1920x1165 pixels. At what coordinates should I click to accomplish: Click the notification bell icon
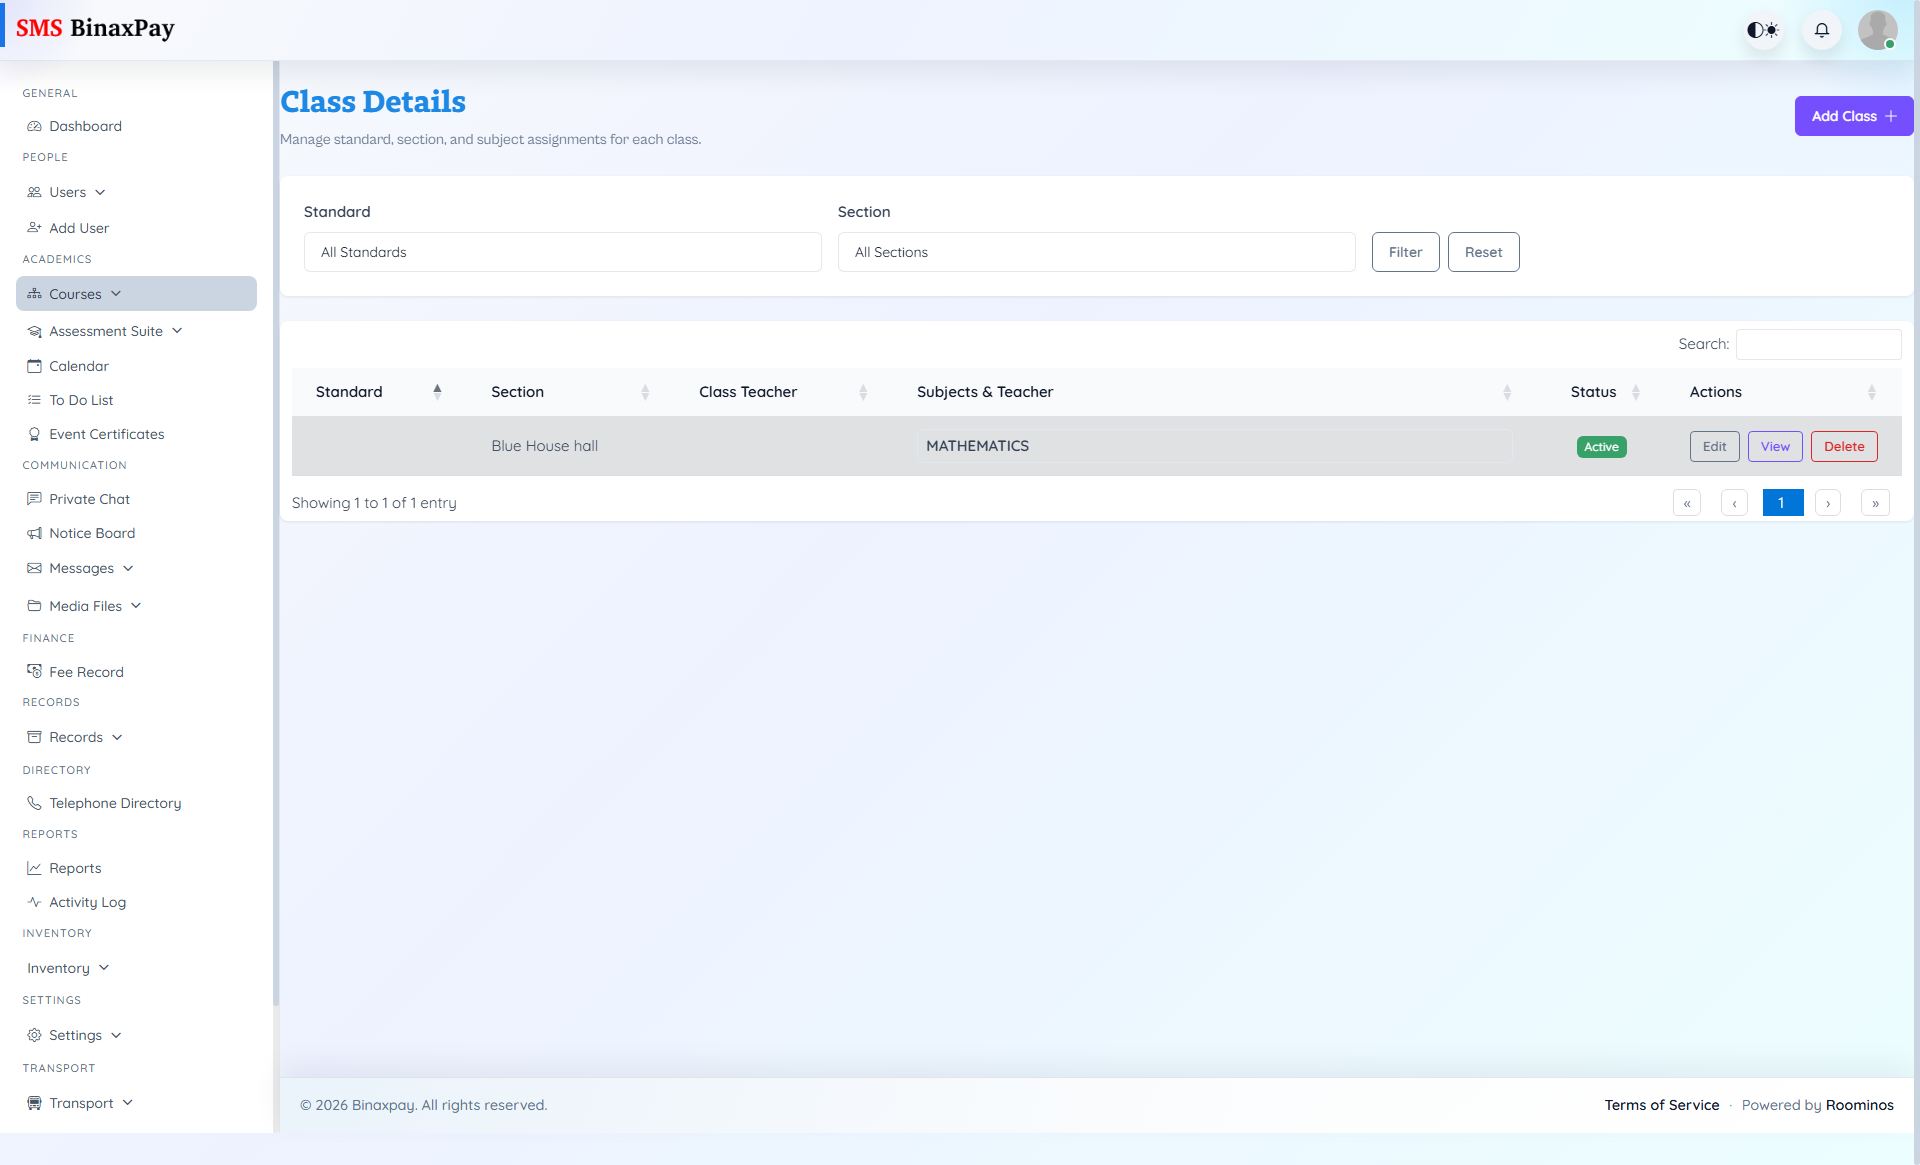1821,30
